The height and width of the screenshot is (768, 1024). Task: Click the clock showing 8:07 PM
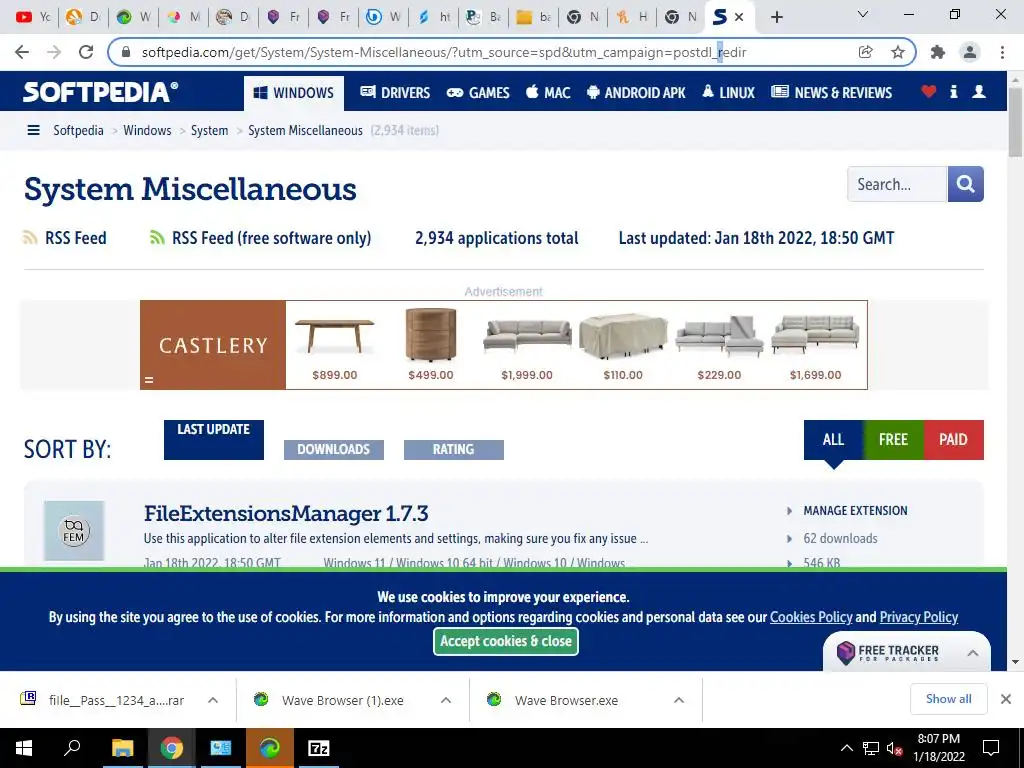[x=938, y=739]
